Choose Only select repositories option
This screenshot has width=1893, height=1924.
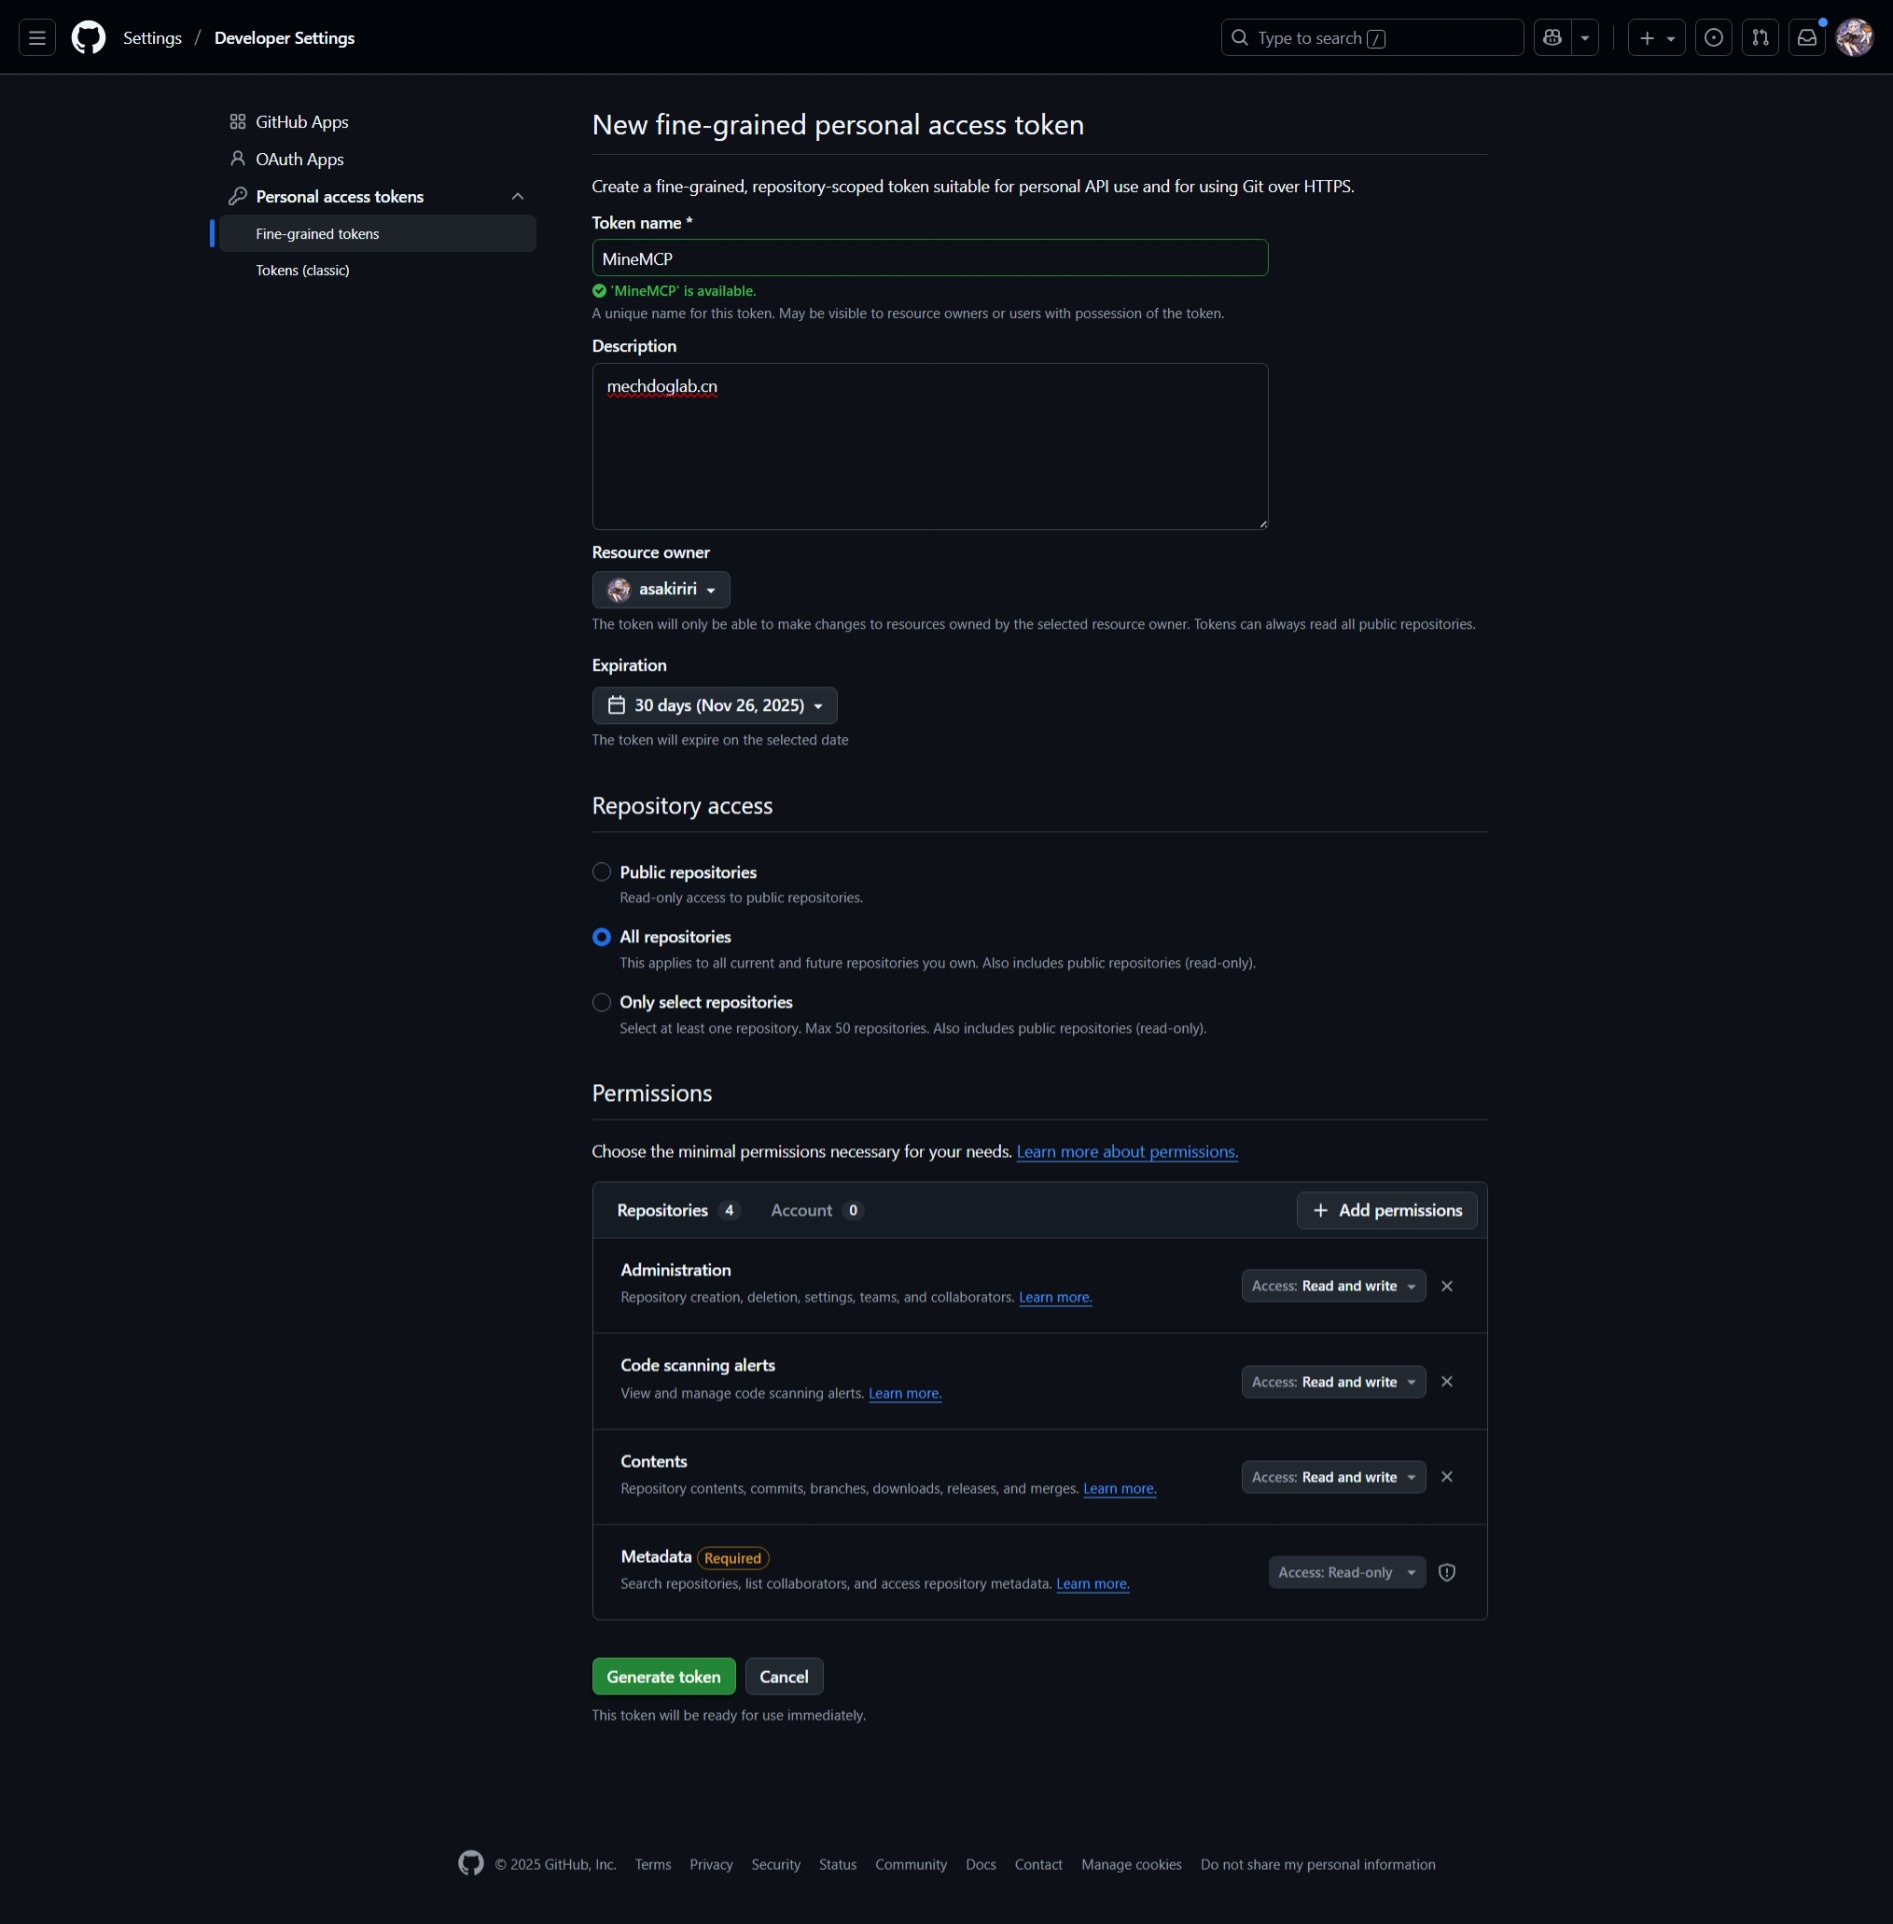(x=601, y=1002)
